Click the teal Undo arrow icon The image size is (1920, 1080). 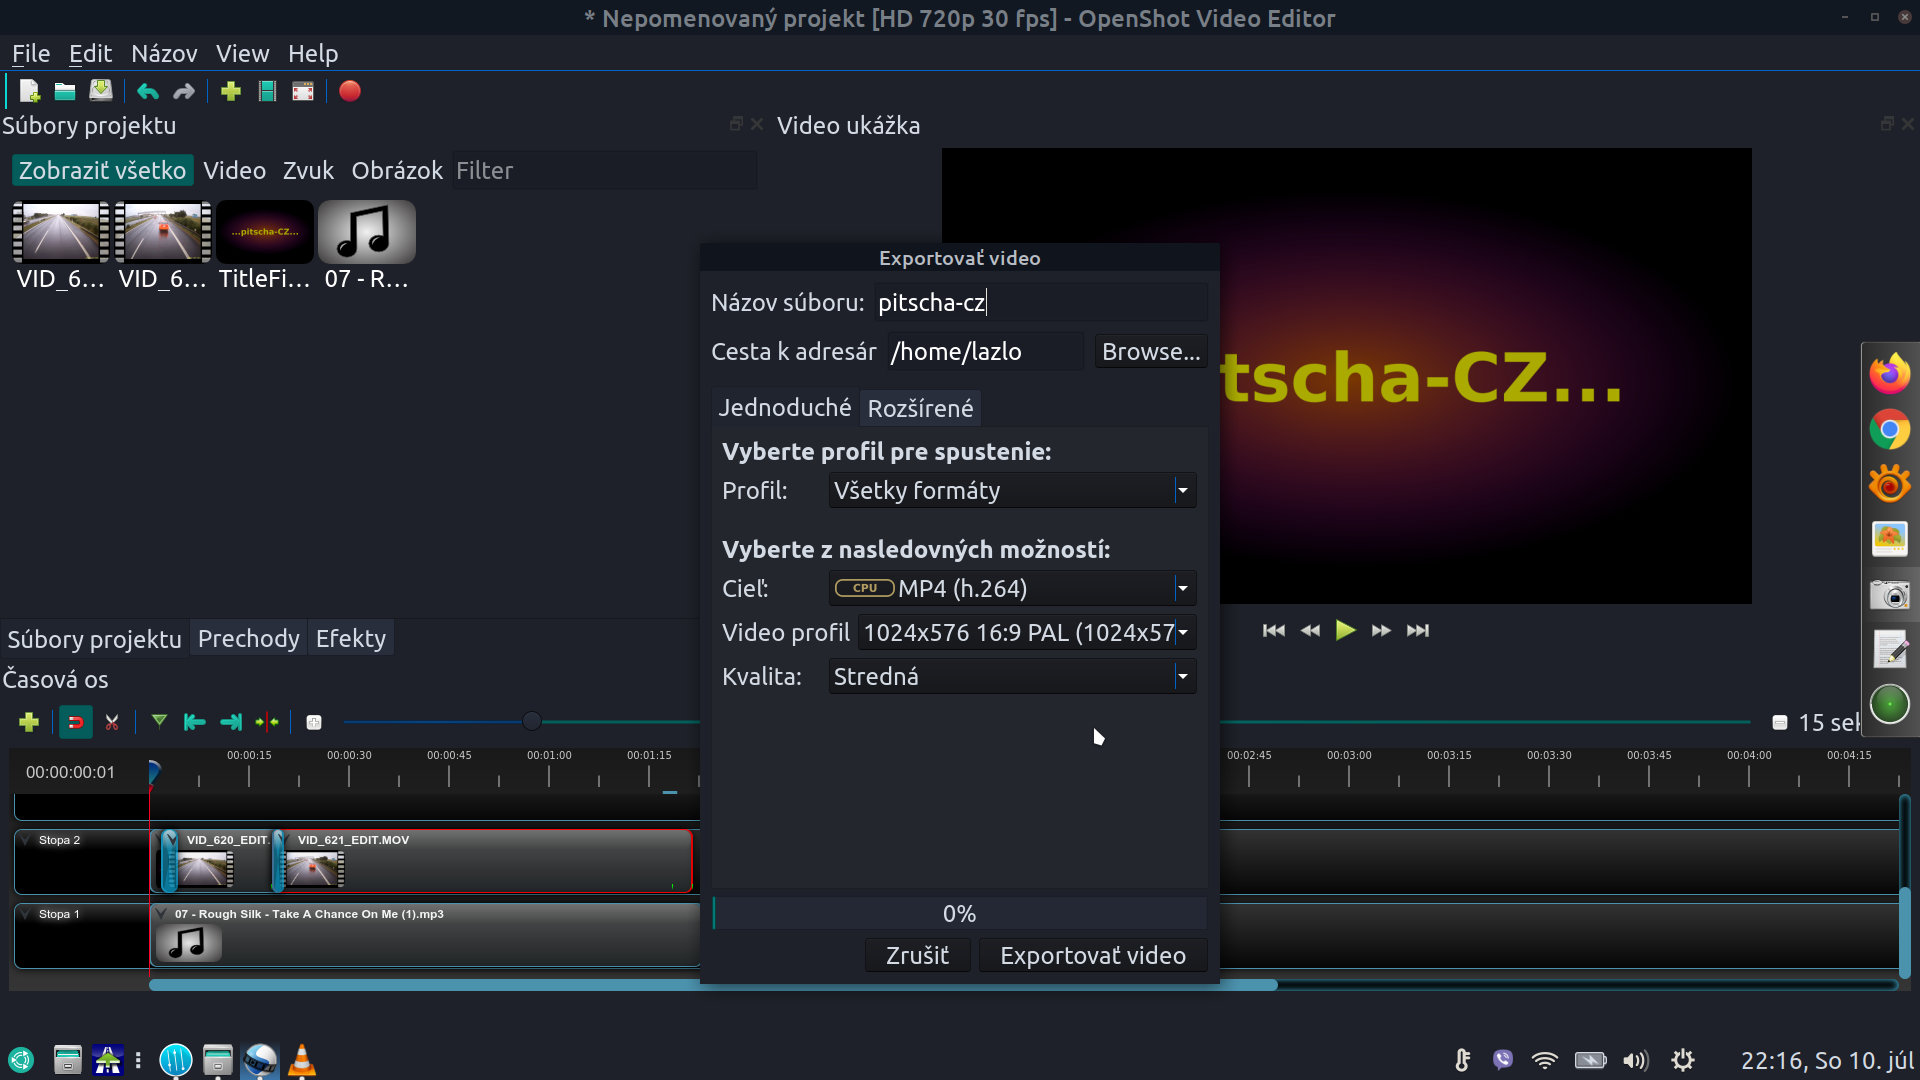[148, 92]
